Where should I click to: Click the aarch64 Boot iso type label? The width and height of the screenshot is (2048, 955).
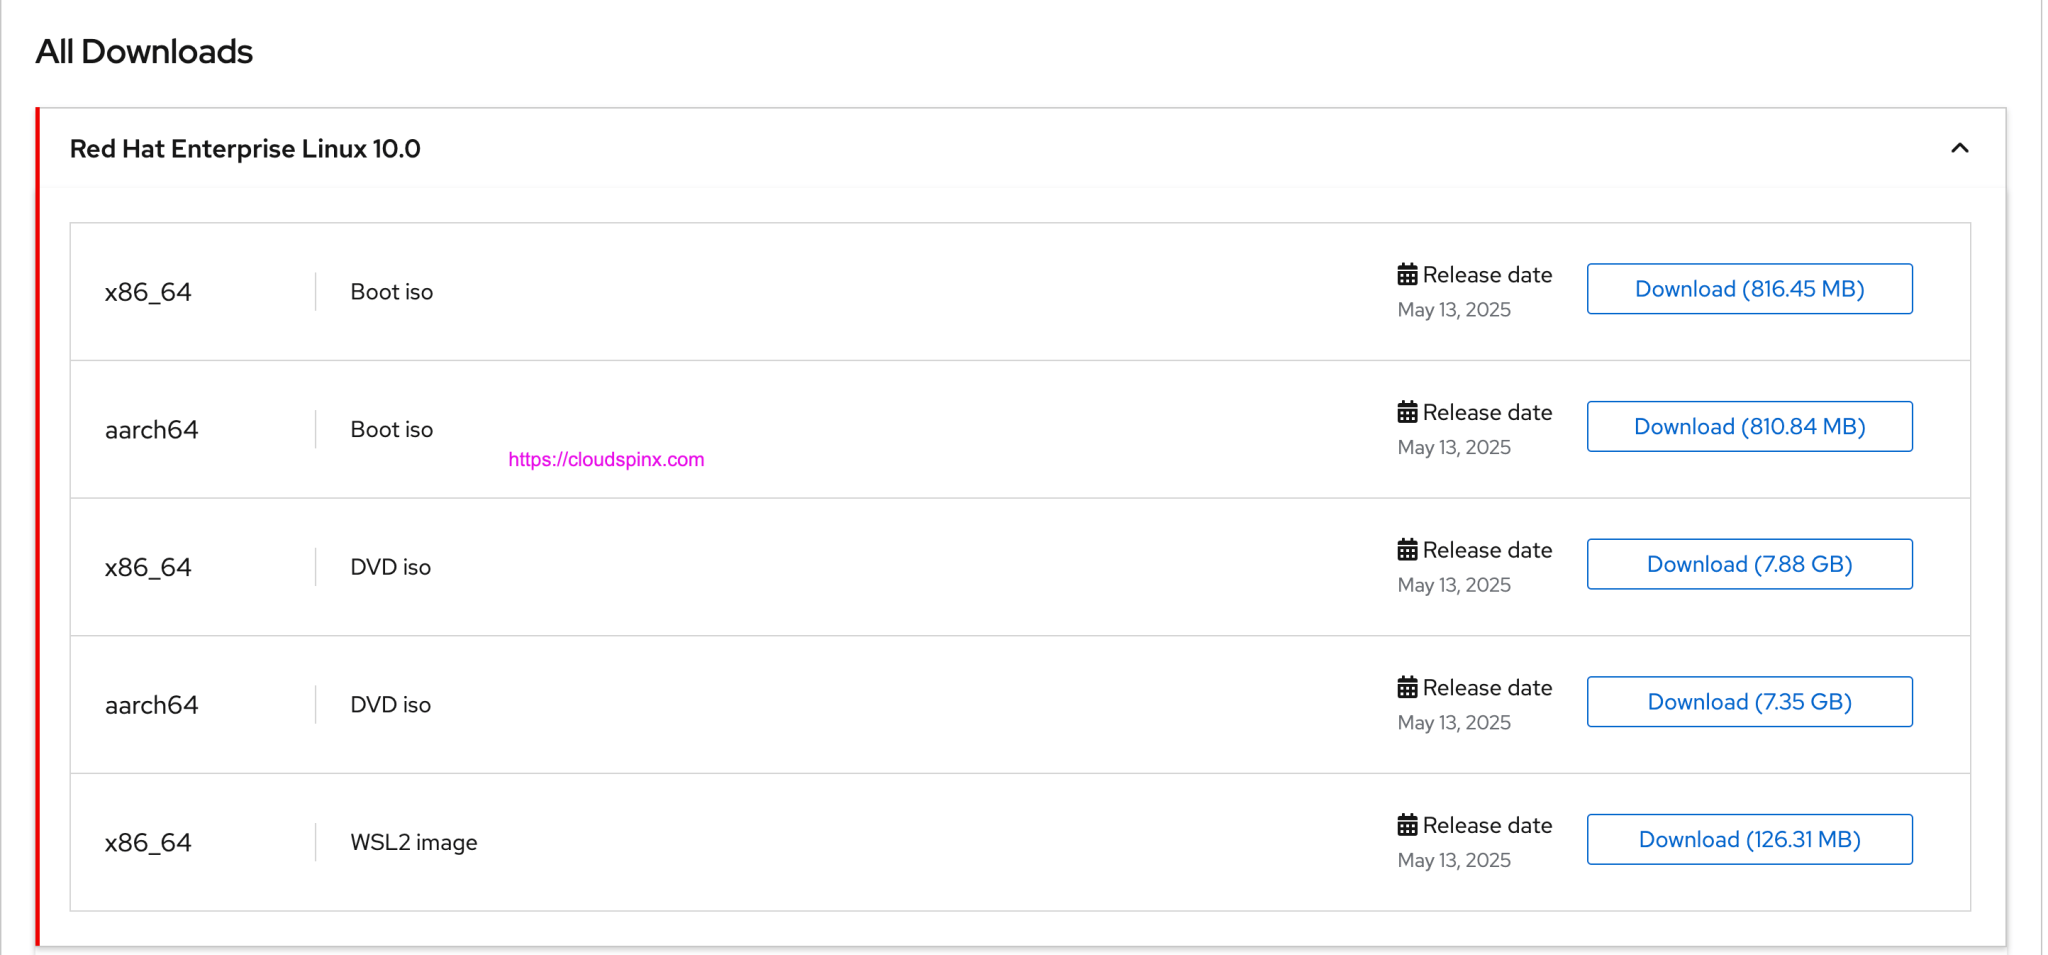tap(391, 430)
